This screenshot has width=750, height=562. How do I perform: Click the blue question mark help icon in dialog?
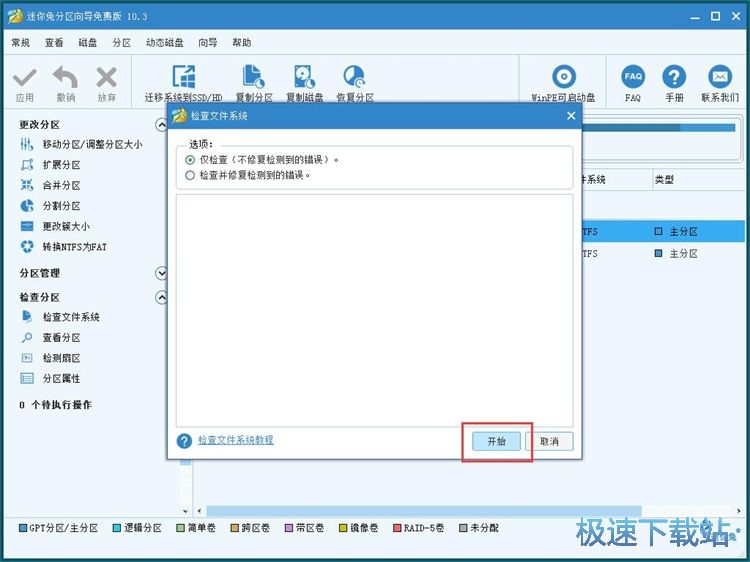pos(184,441)
